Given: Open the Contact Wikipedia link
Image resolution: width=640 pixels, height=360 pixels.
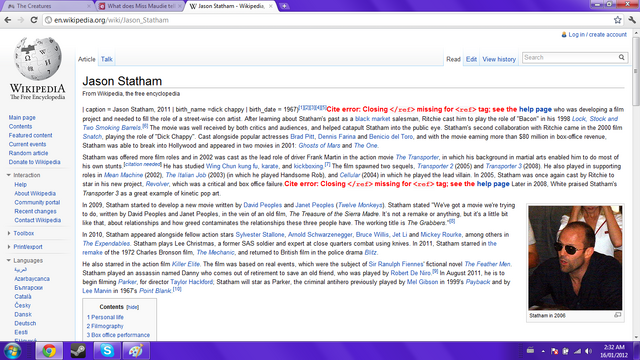Looking at the screenshot, I should click(38, 220).
